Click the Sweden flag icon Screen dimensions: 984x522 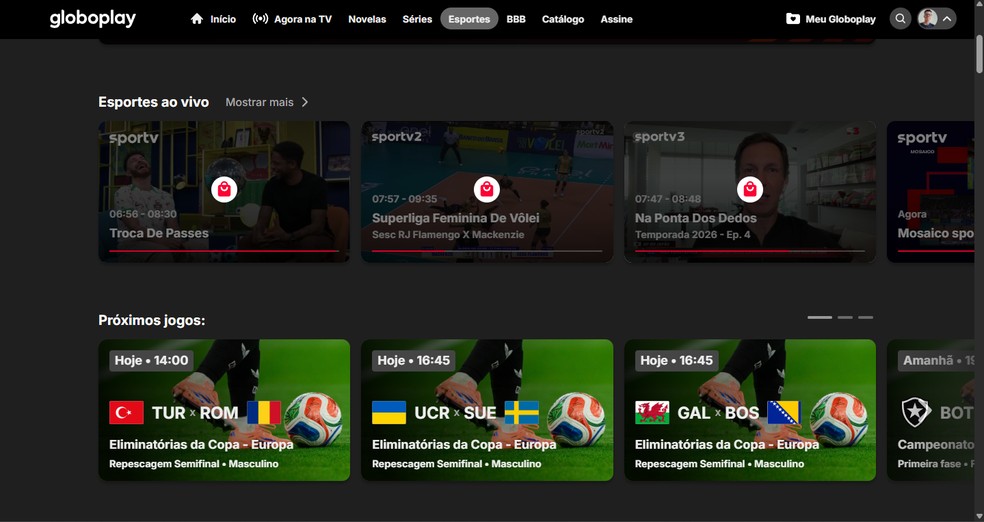point(521,413)
